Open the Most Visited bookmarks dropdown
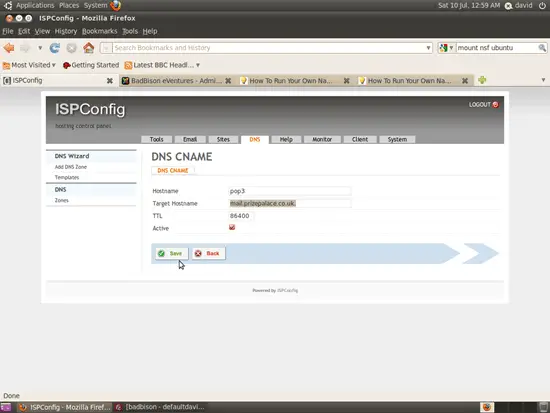The height and width of the screenshot is (413, 550). pyautogui.click(x=29, y=65)
